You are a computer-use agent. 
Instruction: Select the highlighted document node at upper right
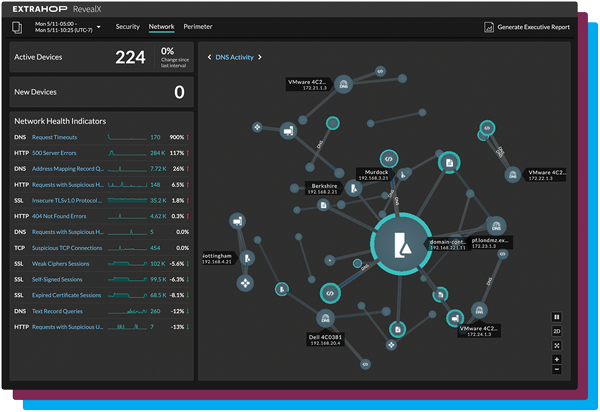(449, 163)
